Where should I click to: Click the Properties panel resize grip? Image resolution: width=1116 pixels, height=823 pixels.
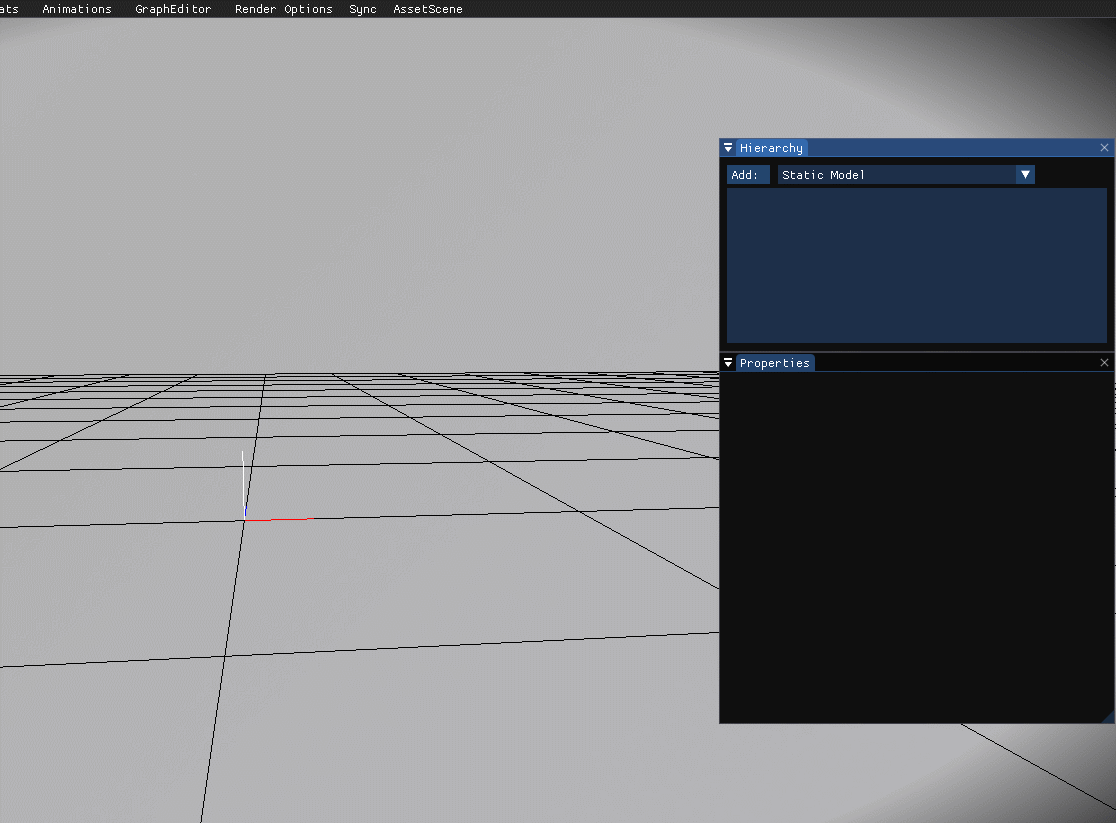coord(1109,717)
